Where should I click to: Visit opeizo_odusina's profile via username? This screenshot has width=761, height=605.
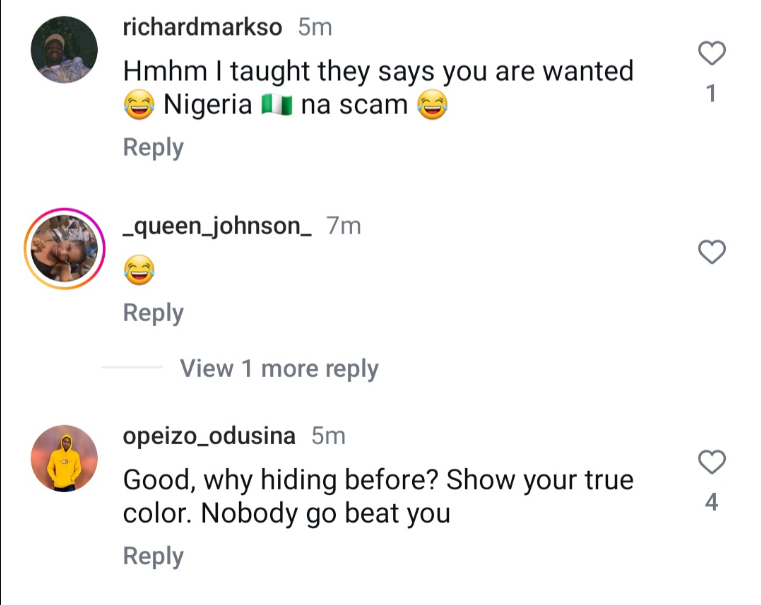[x=209, y=436]
